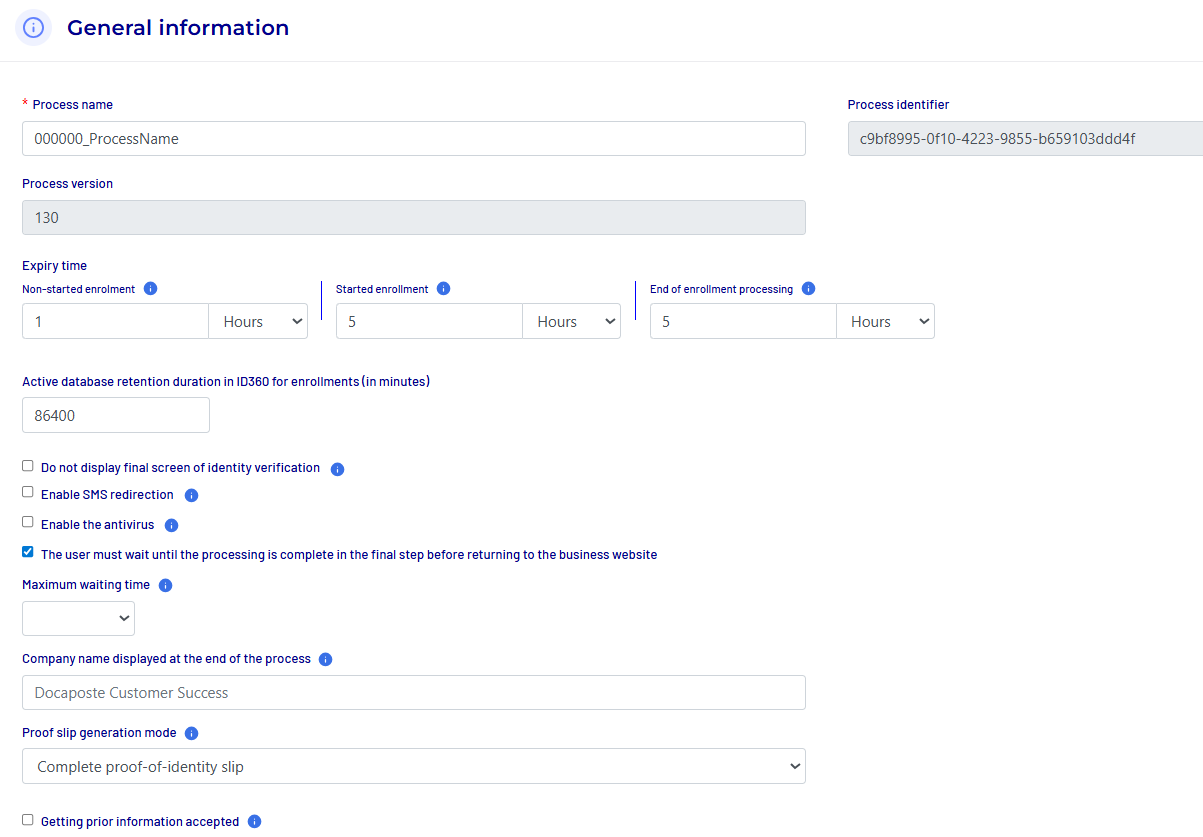Viewport: 1203px width, 837px height.
Task: Open Proof slip generation mode dropdown
Action: coord(413,767)
